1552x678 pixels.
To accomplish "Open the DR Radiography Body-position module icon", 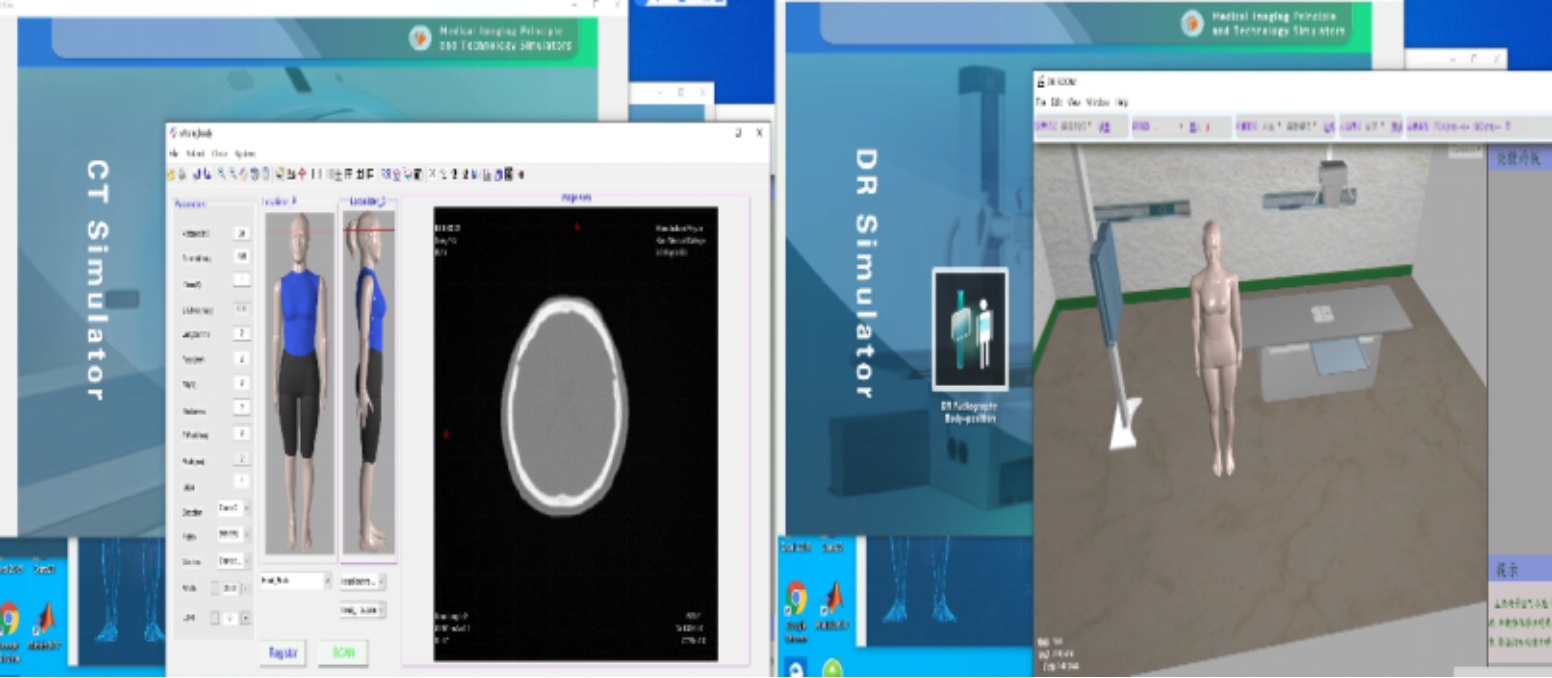I will pos(970,329).
